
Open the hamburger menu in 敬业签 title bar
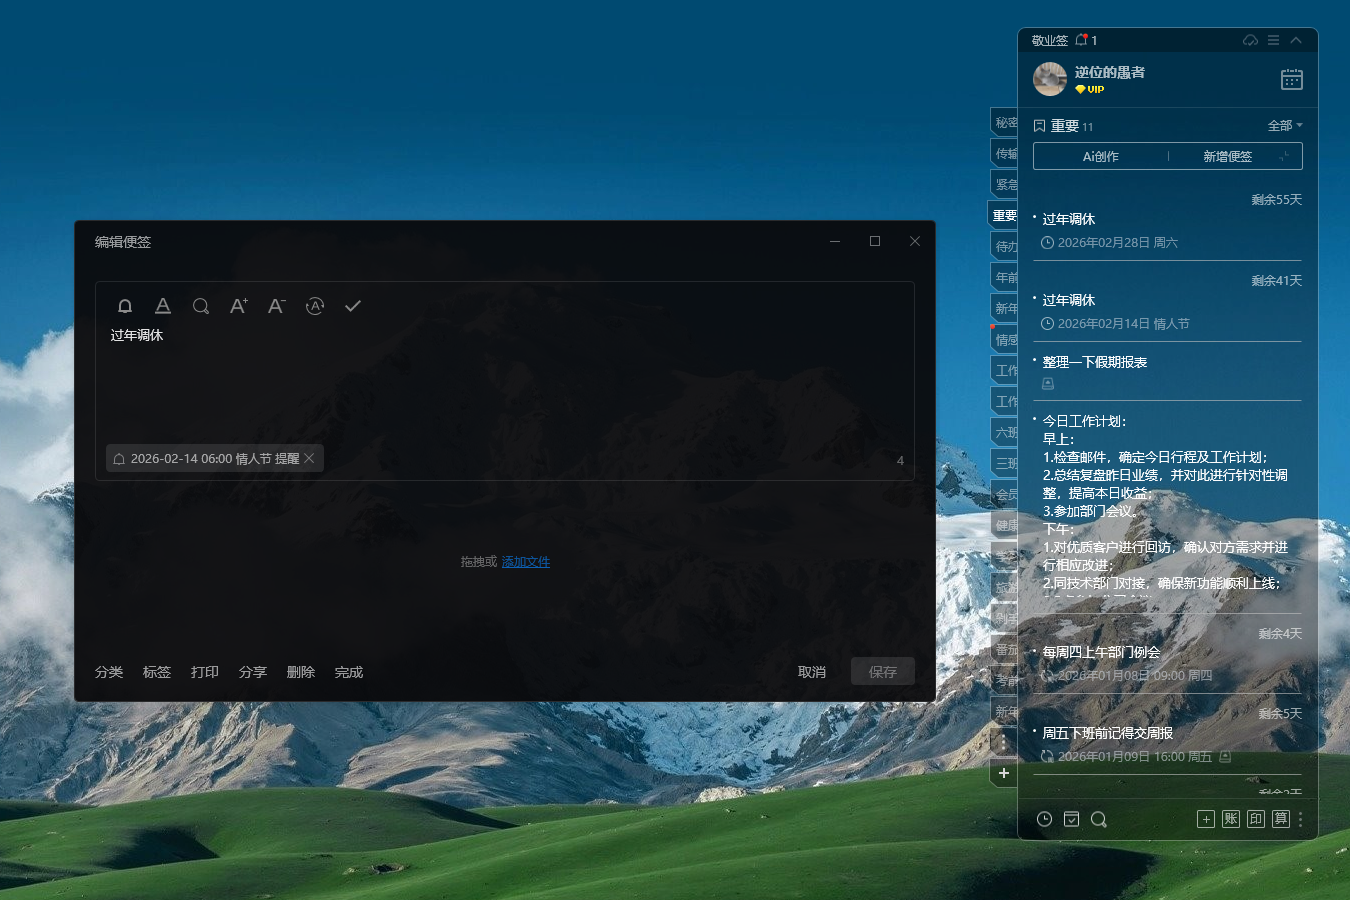coord(1273,40)
